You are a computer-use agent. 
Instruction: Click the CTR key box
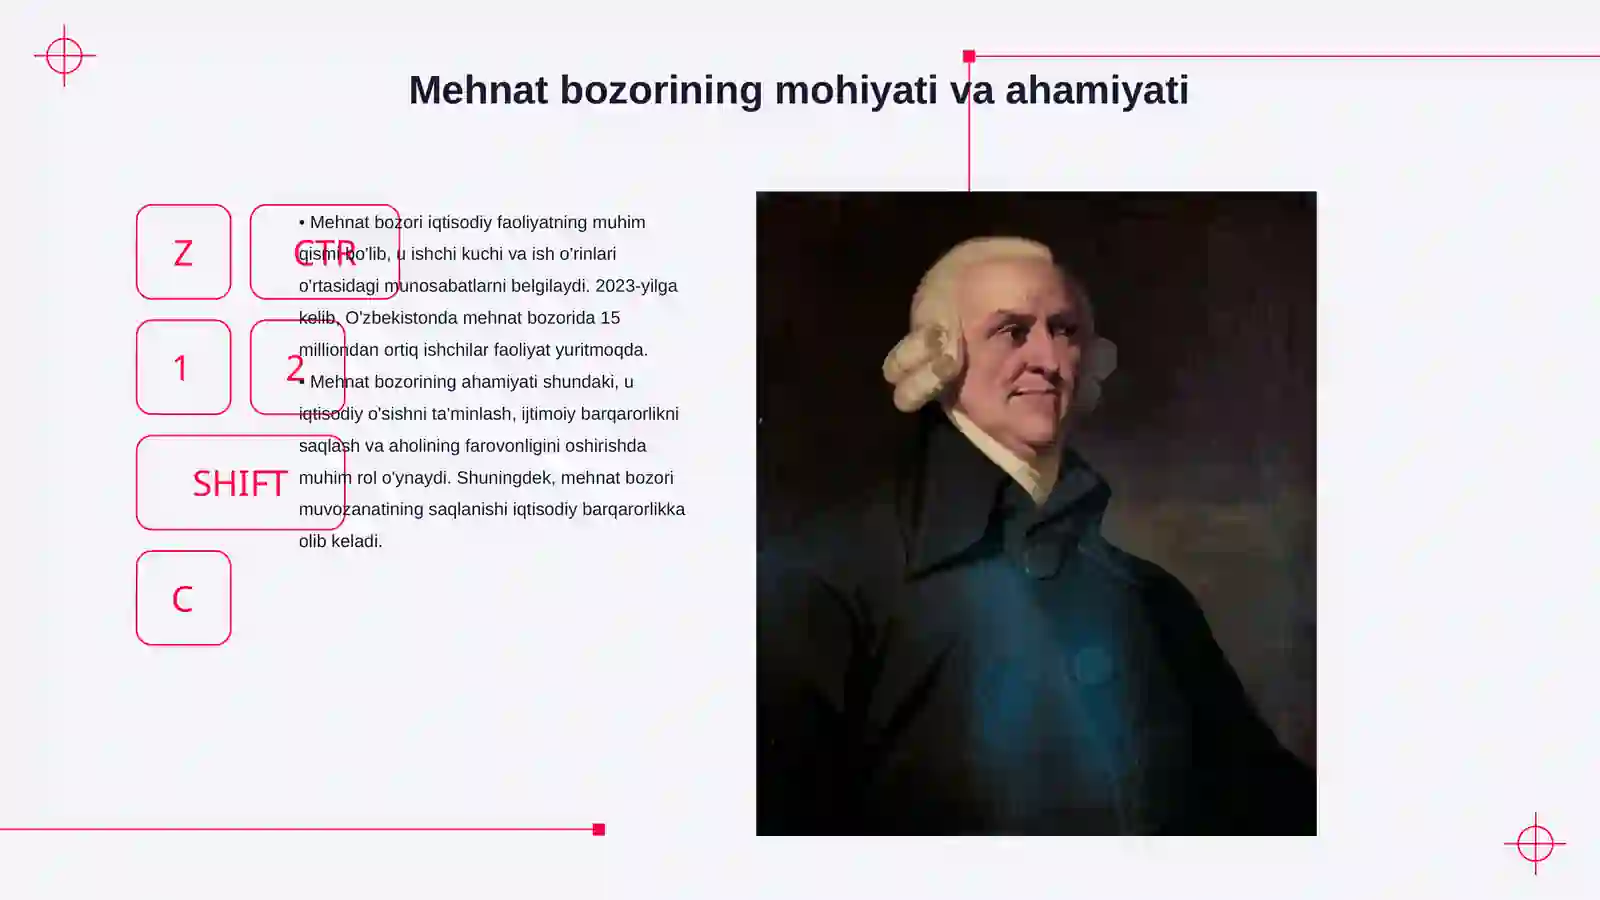coord(325,252)
